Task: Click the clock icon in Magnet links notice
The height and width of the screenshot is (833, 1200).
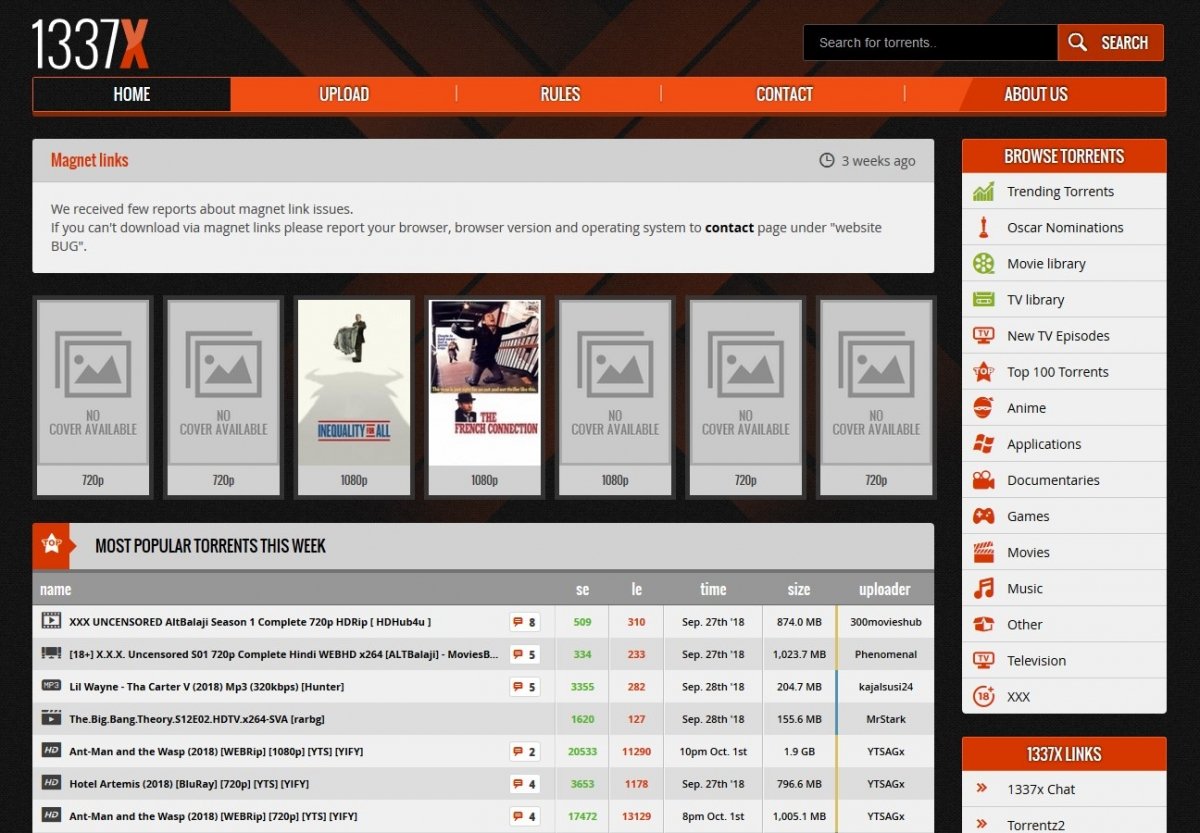Action: pyautogui.click(x=827, y=160)
